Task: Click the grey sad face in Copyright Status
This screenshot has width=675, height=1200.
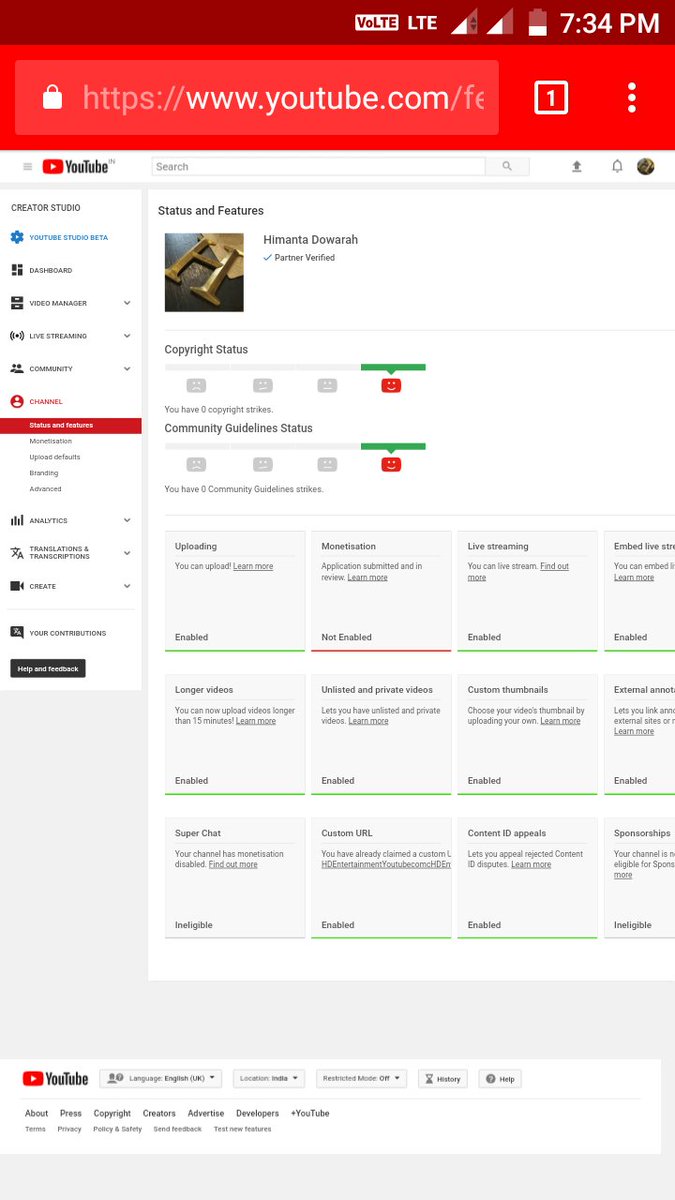Action: coord(196,385)
